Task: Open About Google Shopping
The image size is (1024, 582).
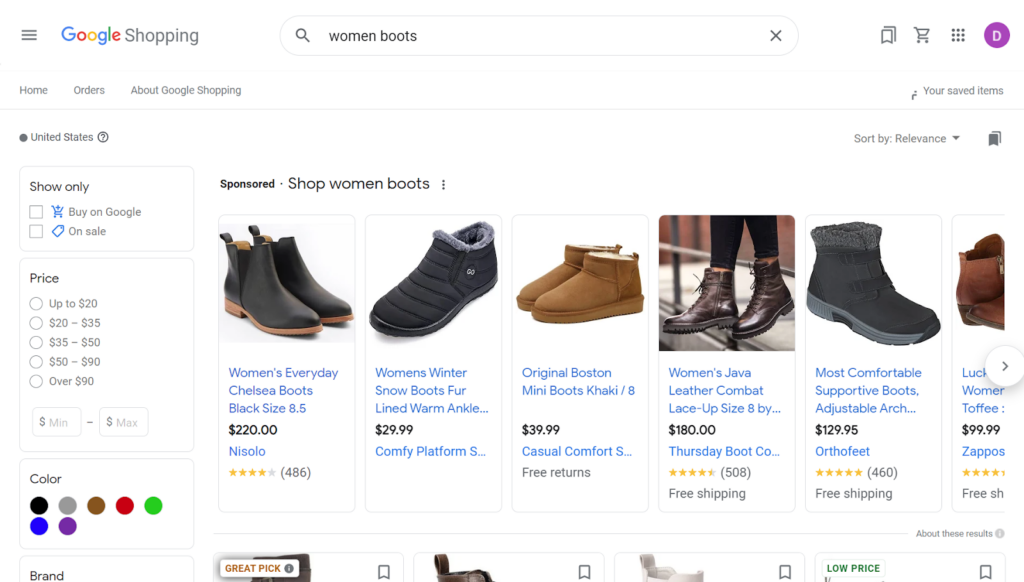Action: (x=185, y=90)
